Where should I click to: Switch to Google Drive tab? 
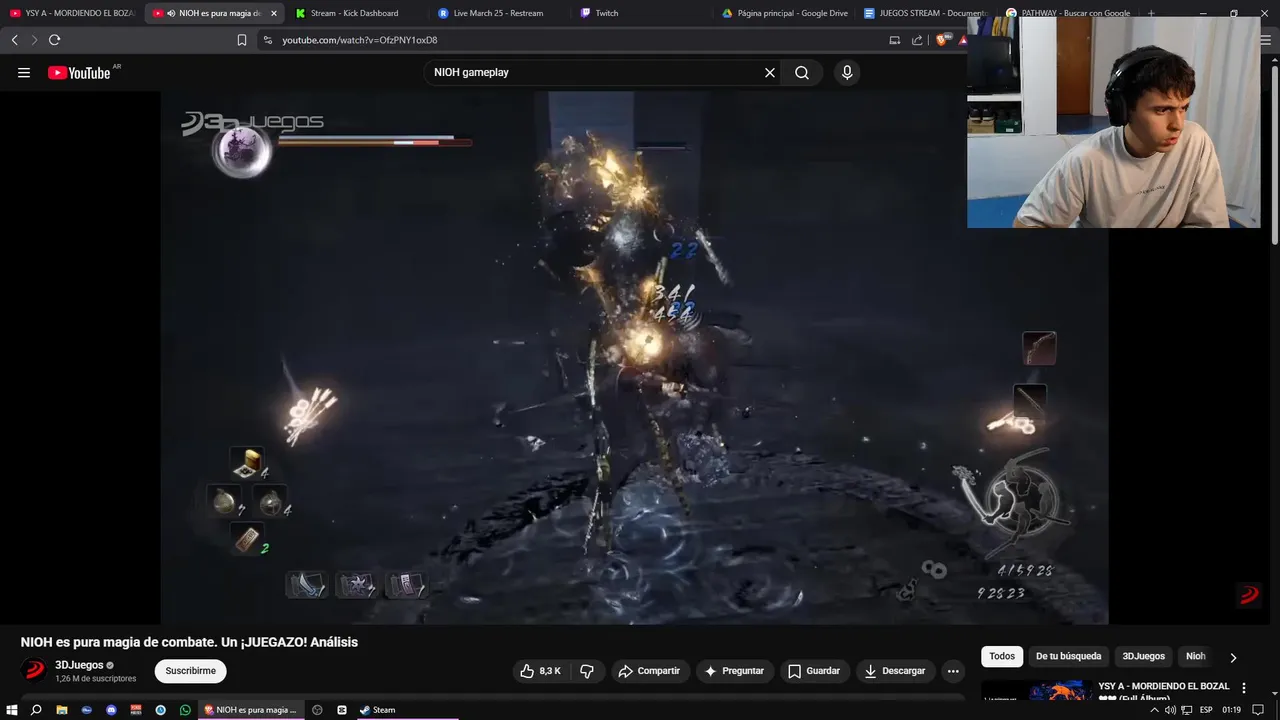coord(784,13)
